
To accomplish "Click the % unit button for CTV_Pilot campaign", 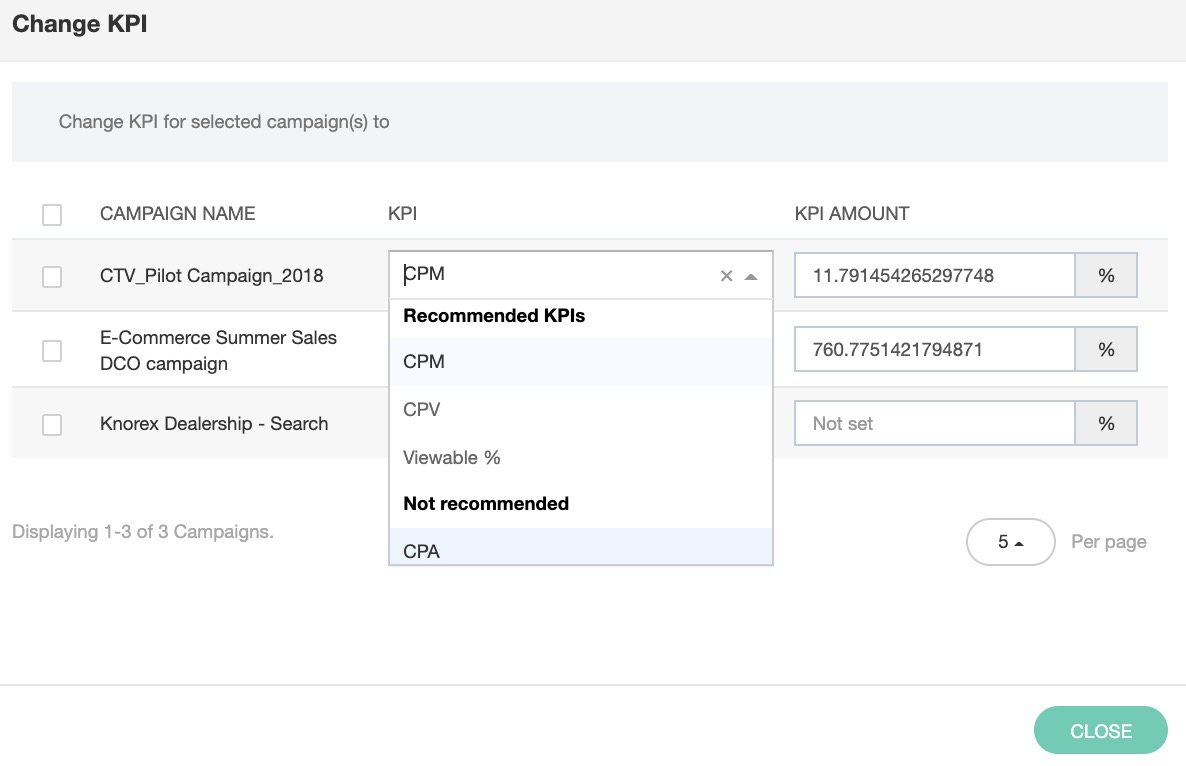I will [1106, 276].
